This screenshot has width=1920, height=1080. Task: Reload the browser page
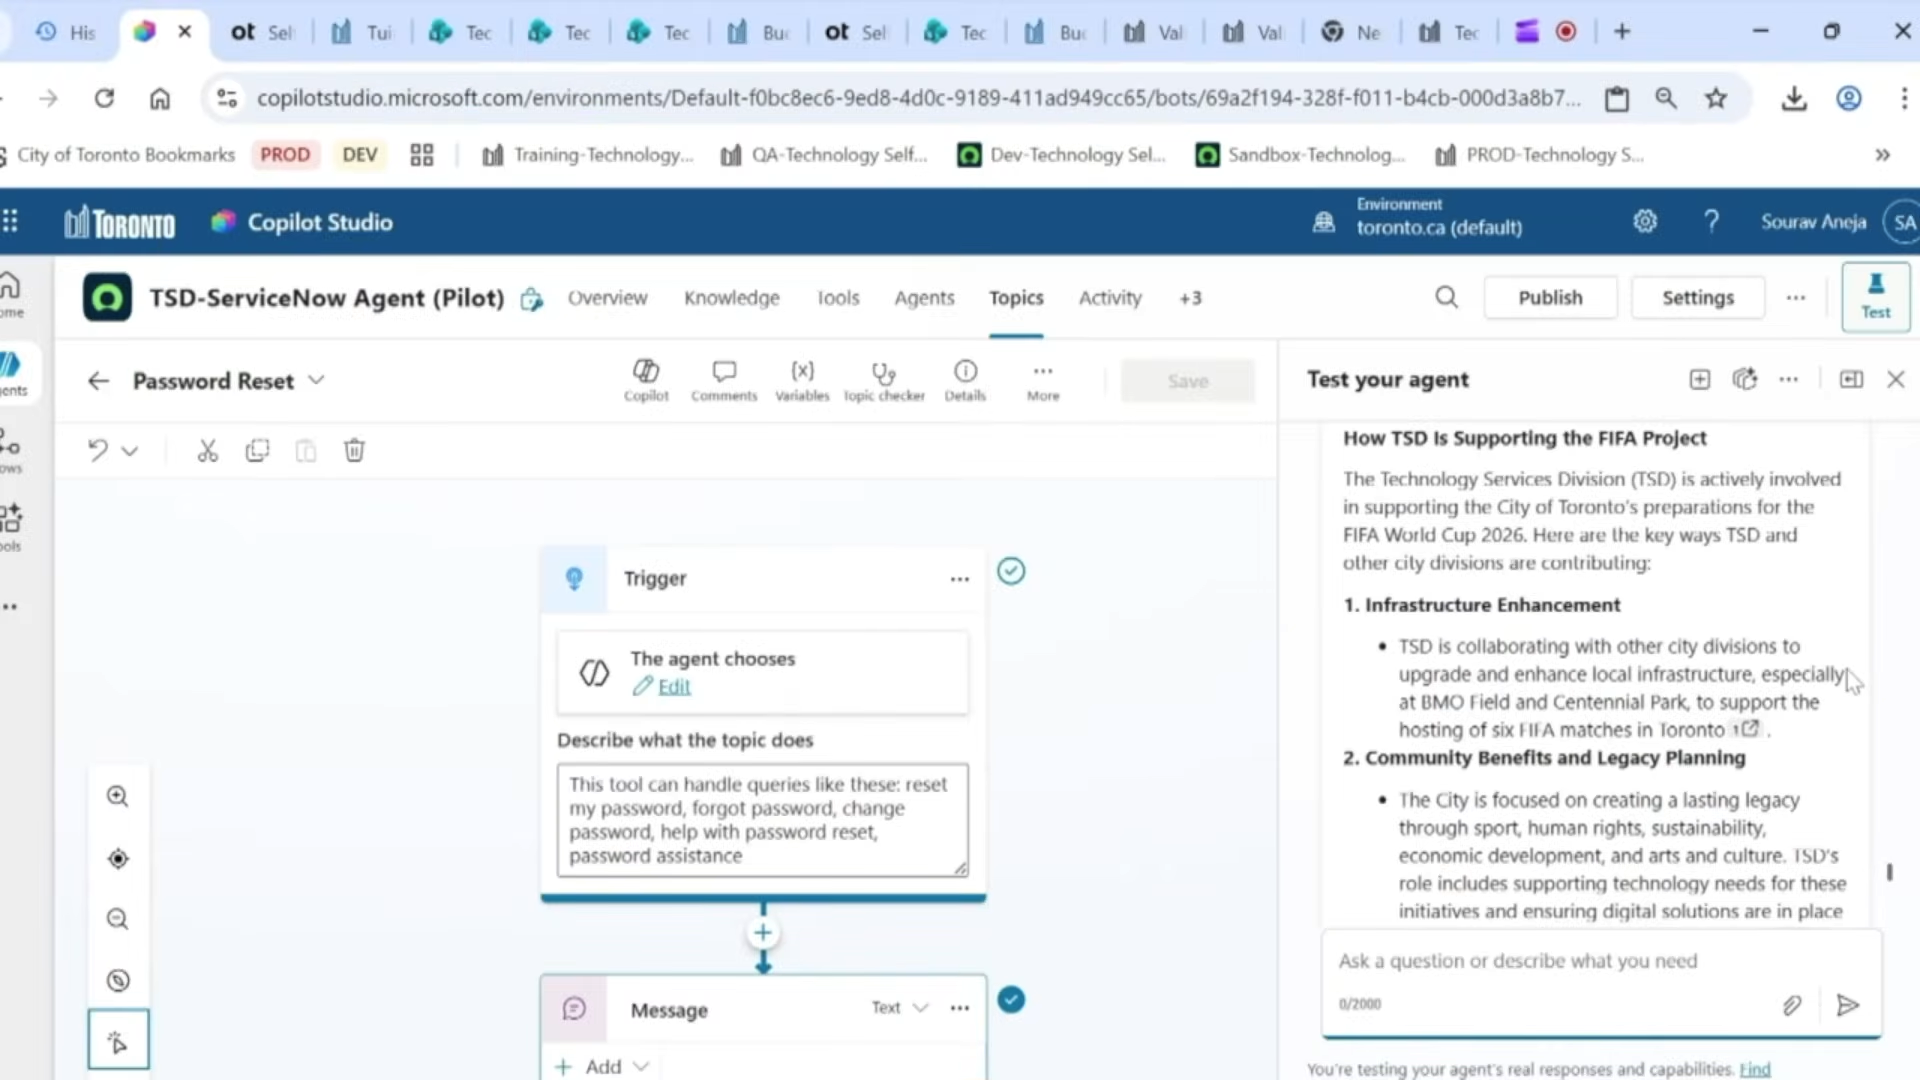click(x=104, y=98)
